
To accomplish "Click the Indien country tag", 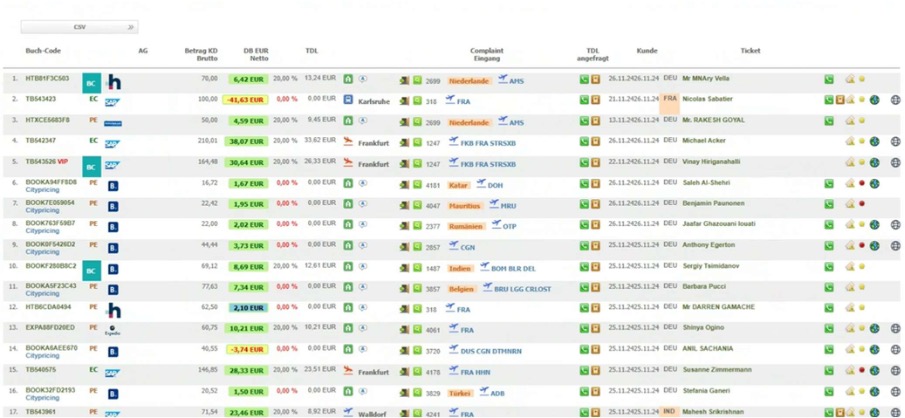I will (x=461, y=268).
